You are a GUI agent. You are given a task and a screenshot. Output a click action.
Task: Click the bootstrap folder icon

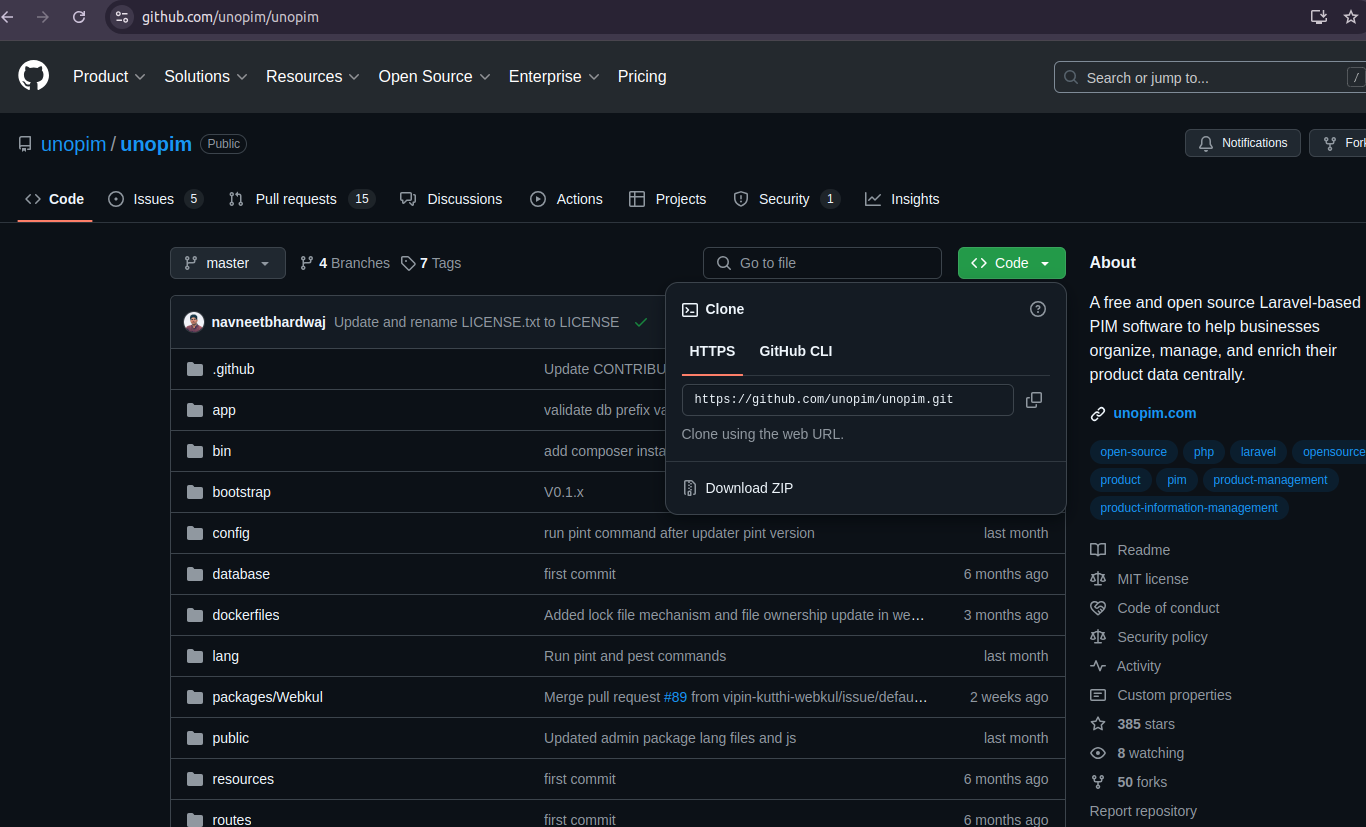coord(194,492)
